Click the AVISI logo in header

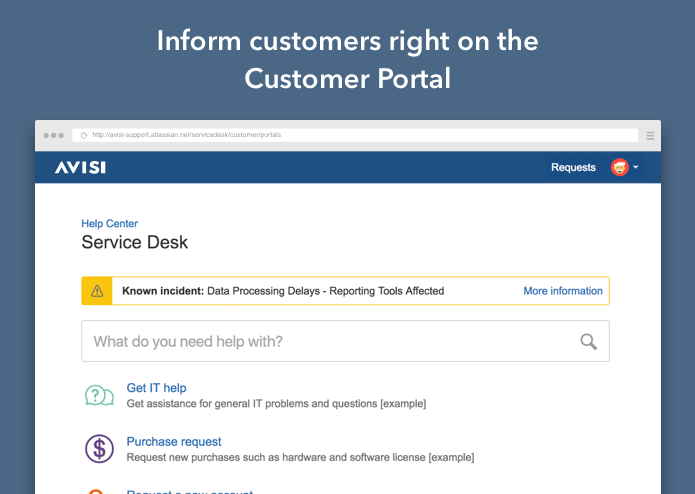click(80, 167)
